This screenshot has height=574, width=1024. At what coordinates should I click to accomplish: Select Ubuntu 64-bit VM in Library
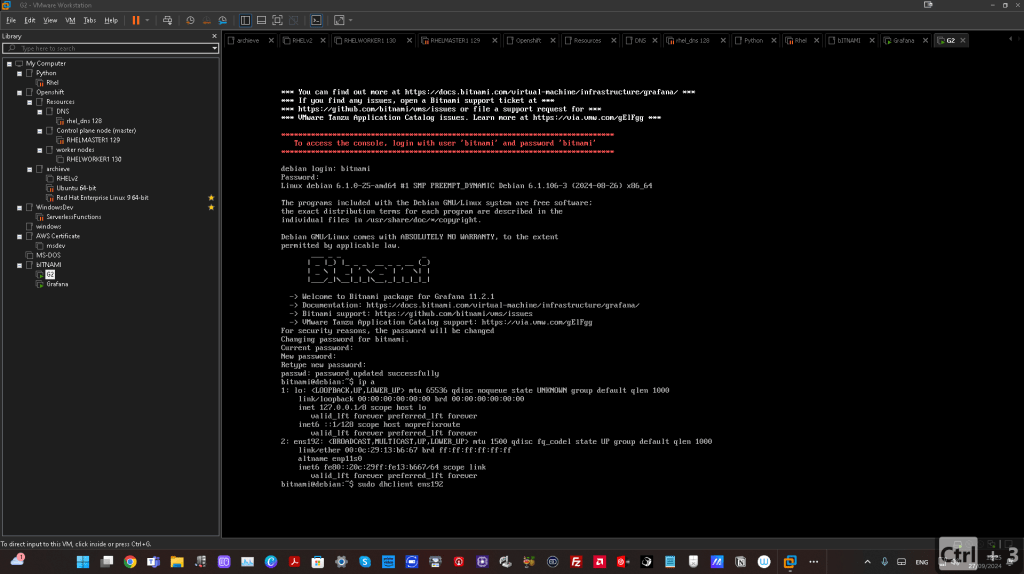click(76, 188)
